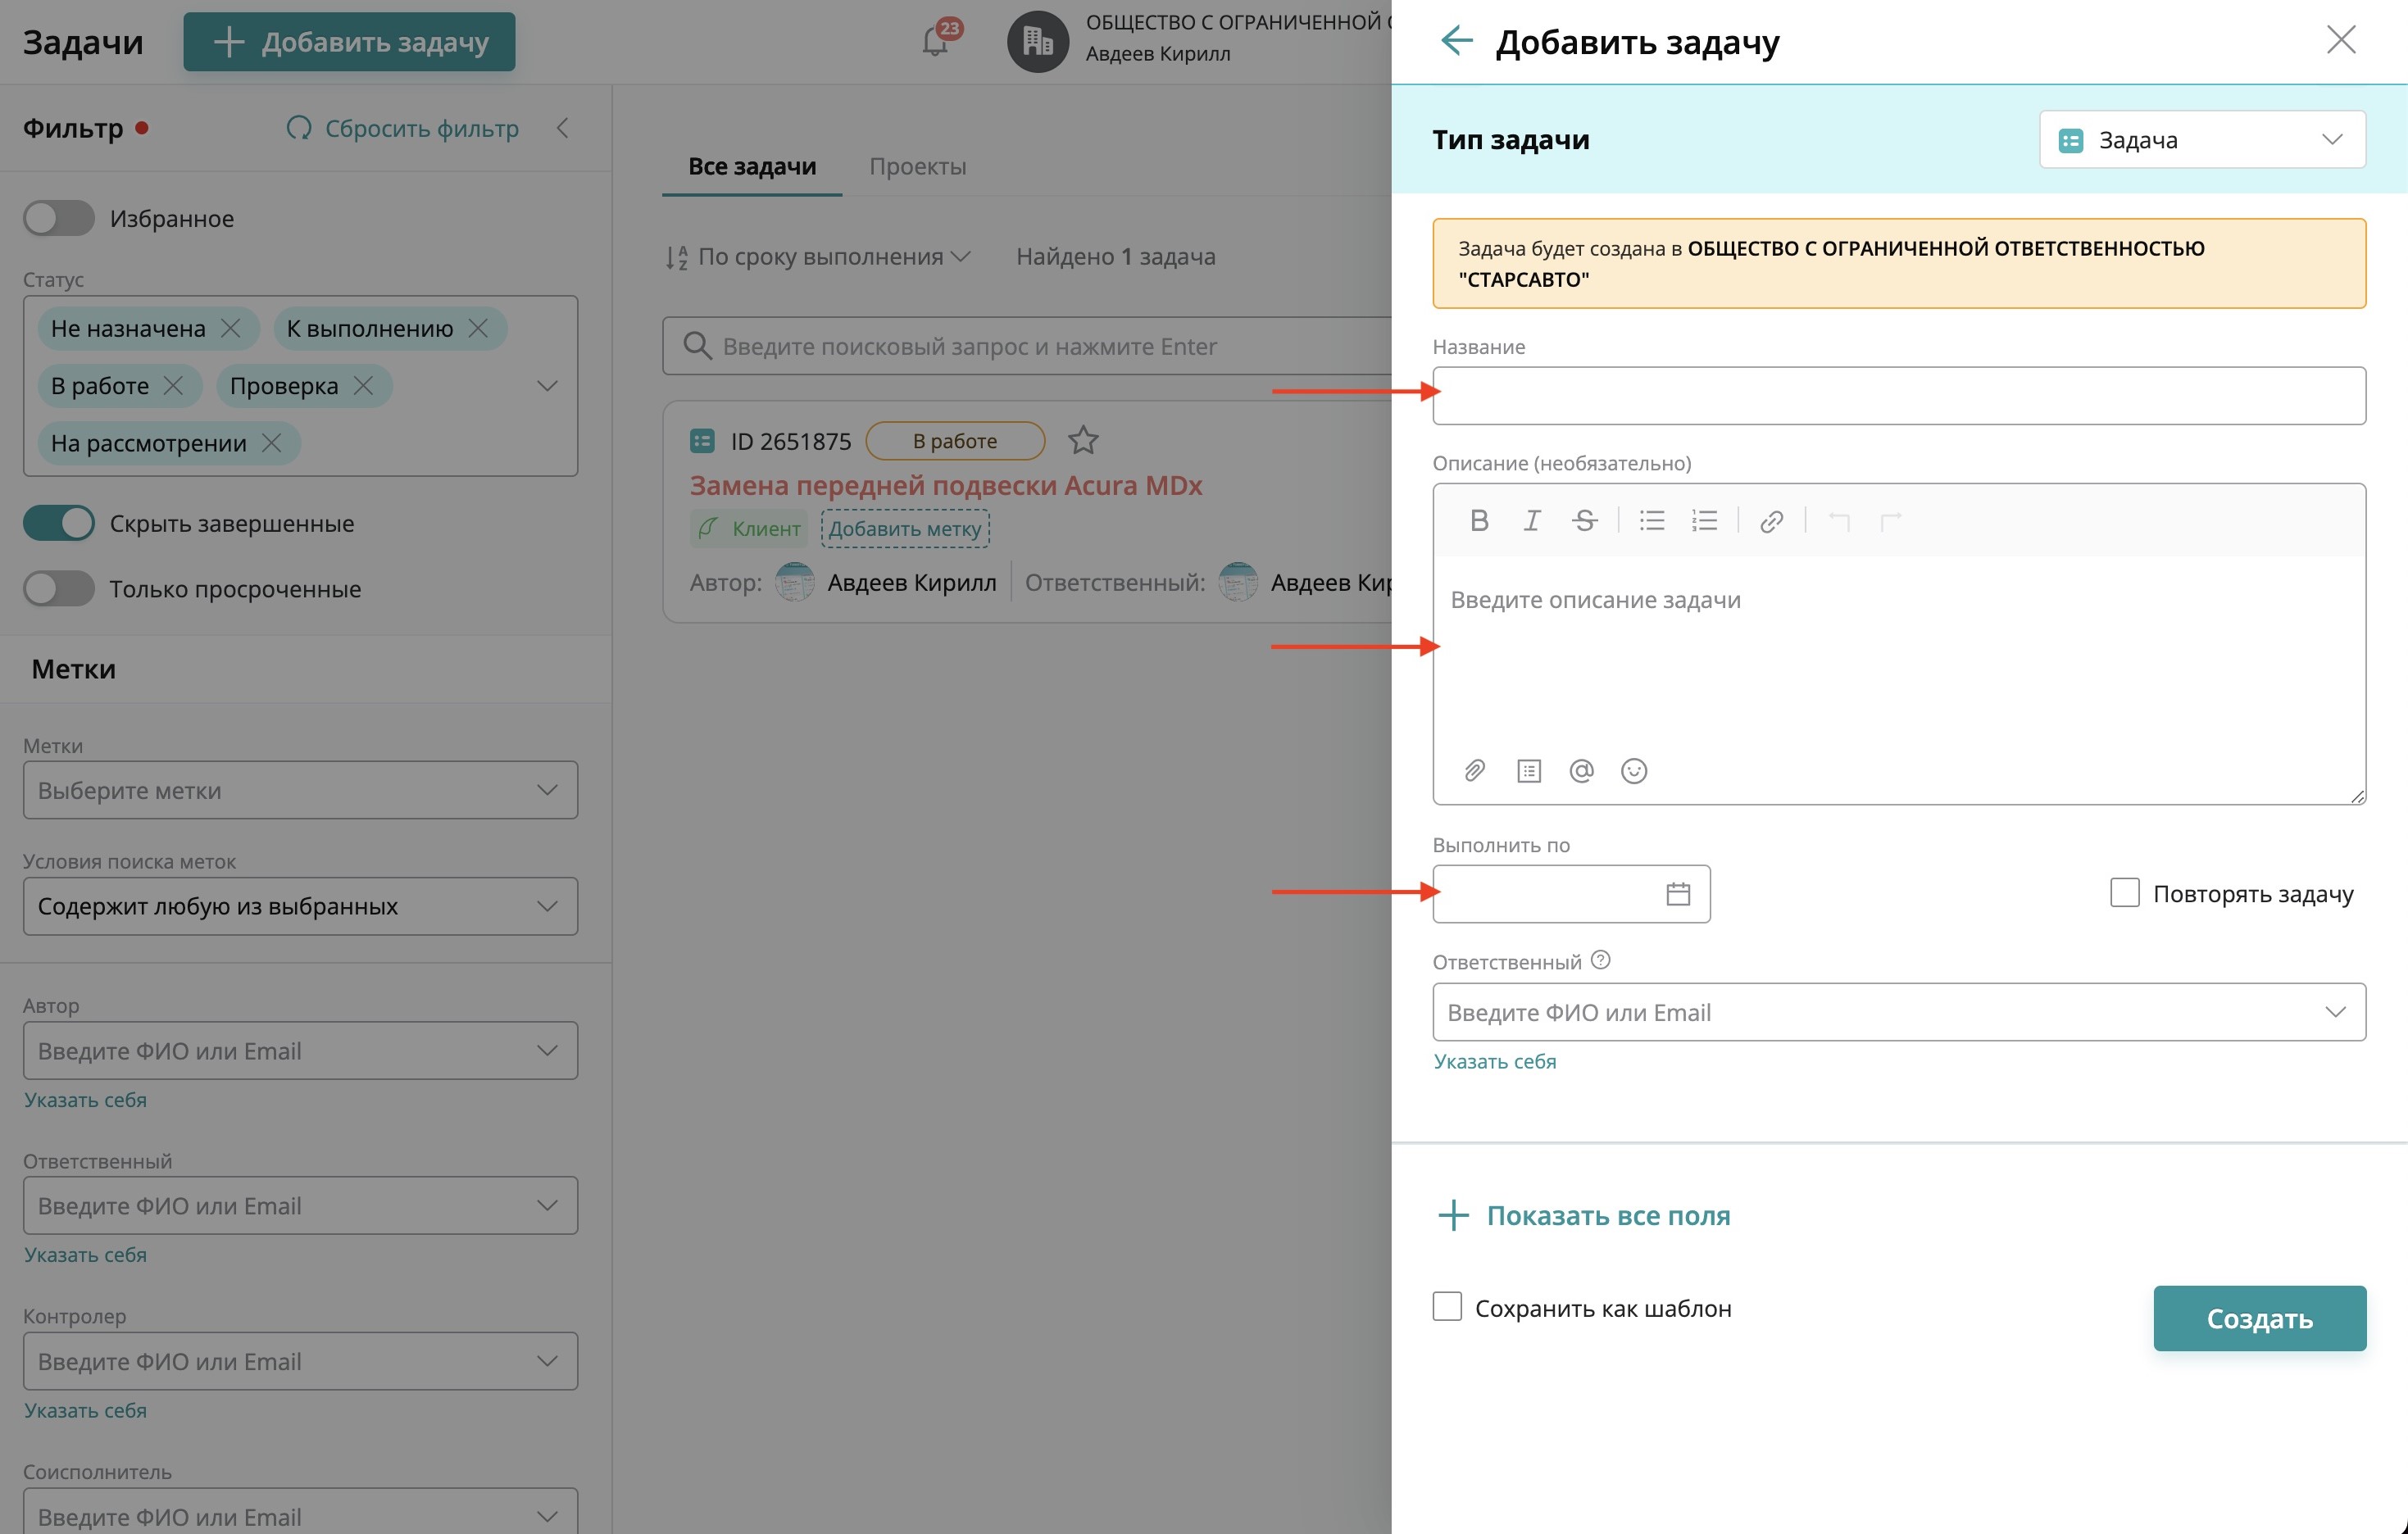
Task: Click Показать все поля link
Action: [x=1607, y=1215]
